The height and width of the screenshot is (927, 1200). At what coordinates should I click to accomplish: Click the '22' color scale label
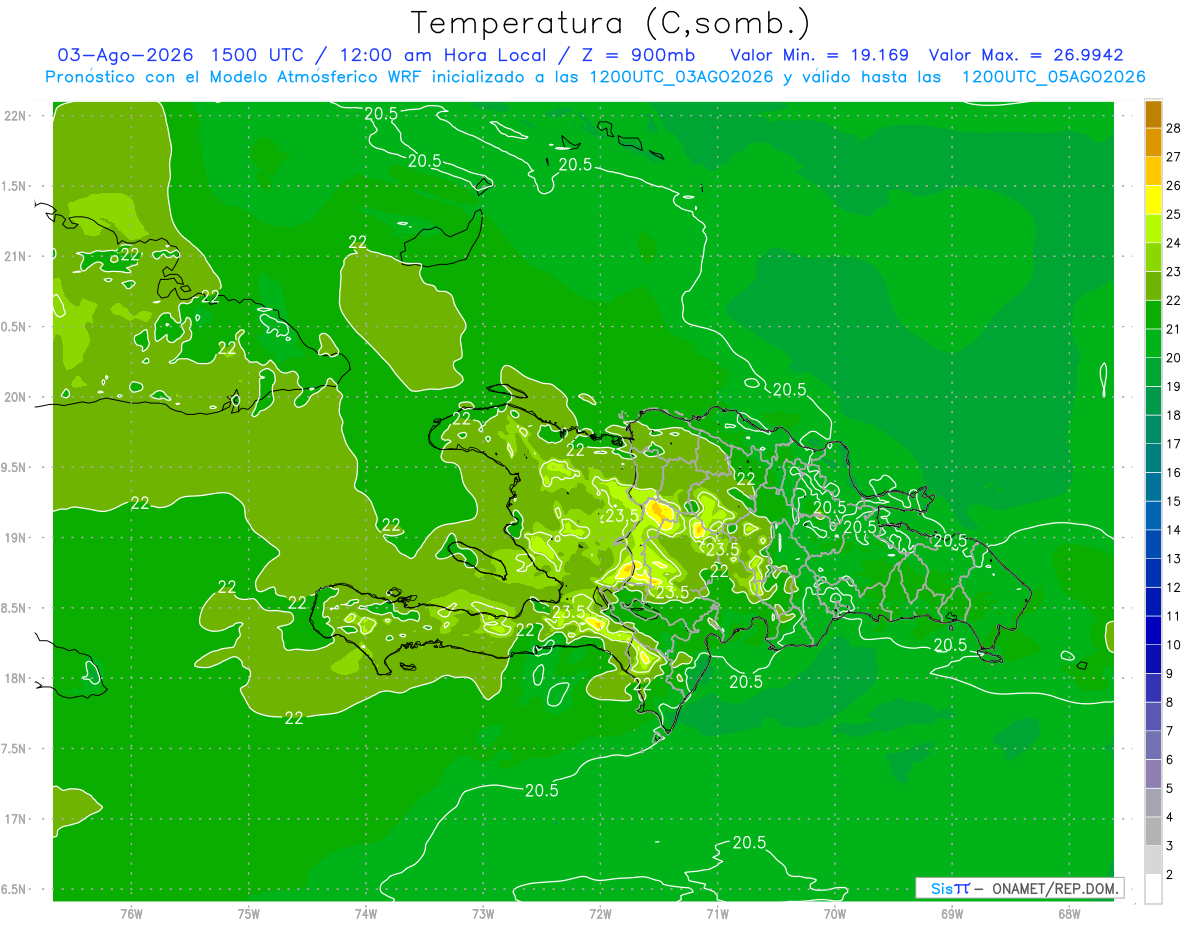[1174, 300]
